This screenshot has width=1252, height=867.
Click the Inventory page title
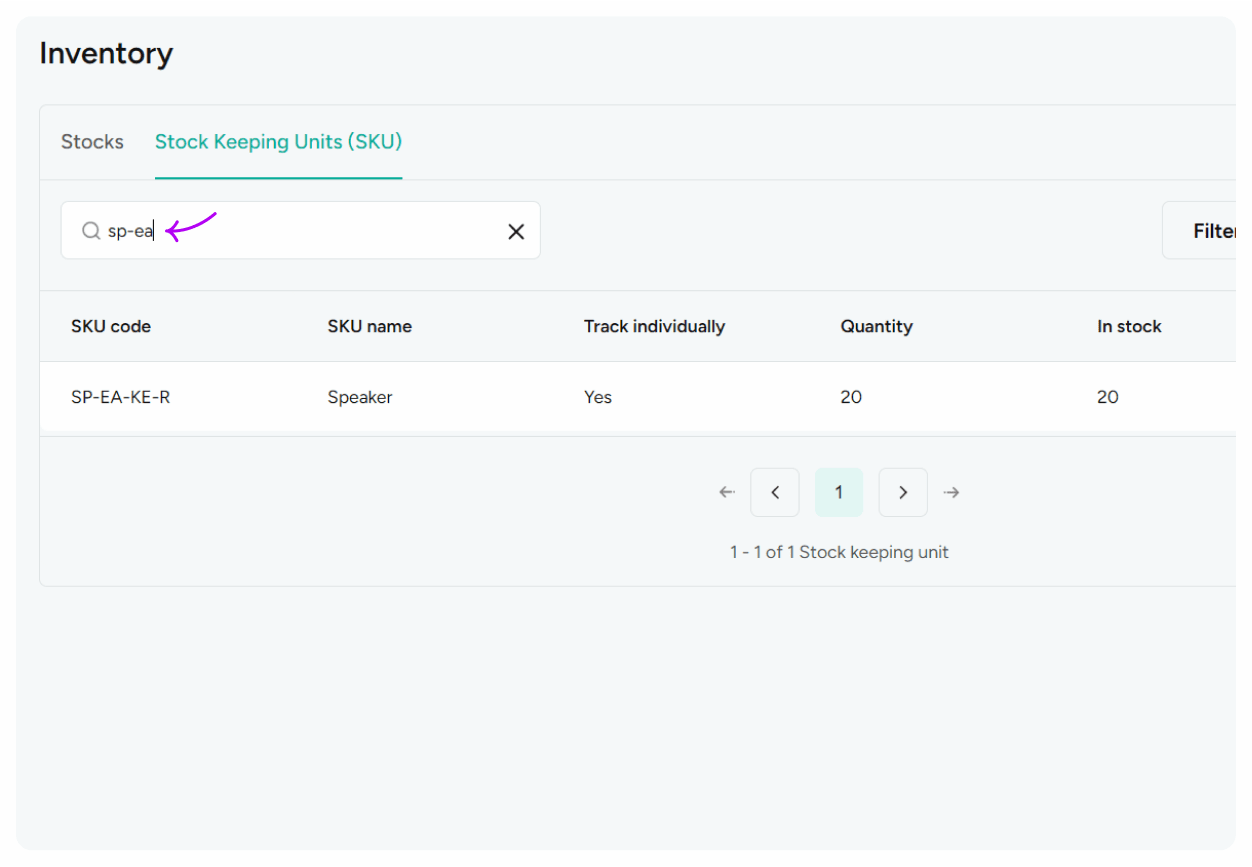click(x=106, y=53)
